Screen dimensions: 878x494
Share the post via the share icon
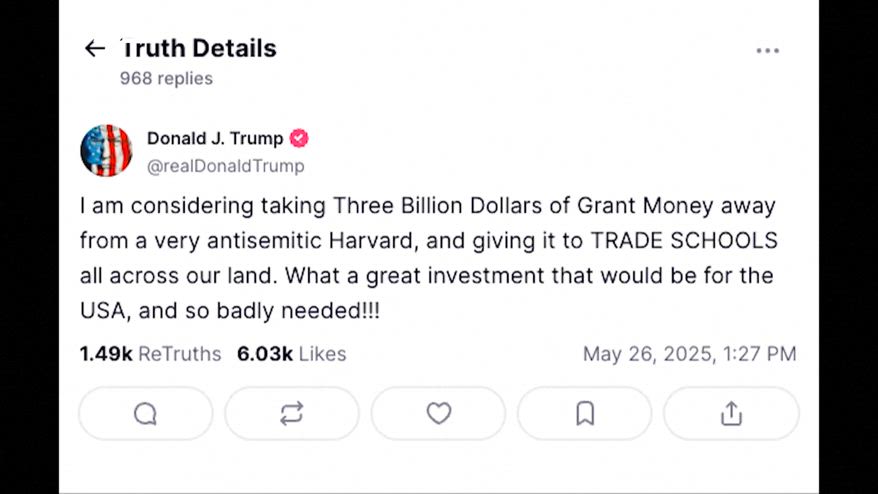pyautogui.click(x=731, y=413)
